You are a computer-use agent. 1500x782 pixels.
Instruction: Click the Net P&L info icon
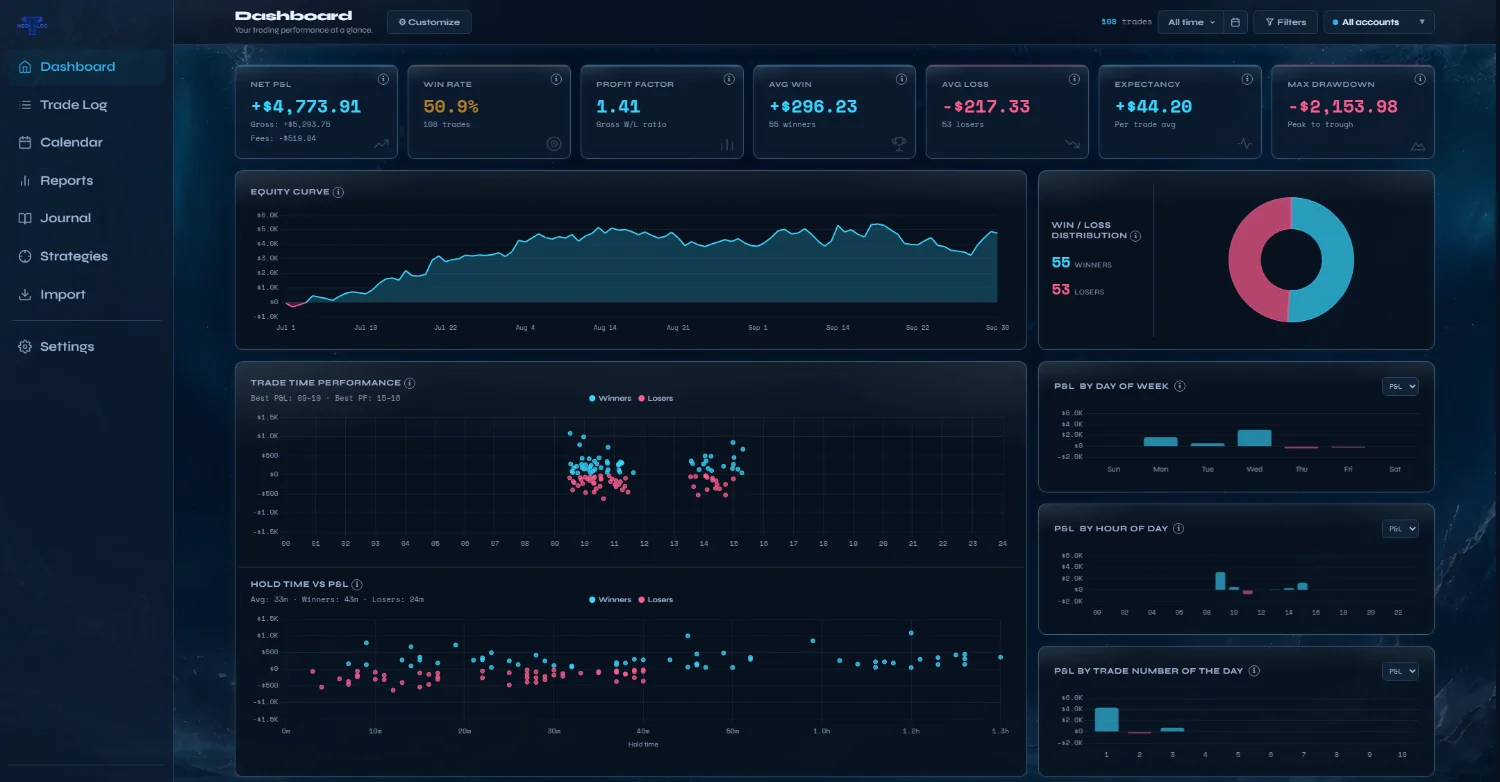[383, 79]
